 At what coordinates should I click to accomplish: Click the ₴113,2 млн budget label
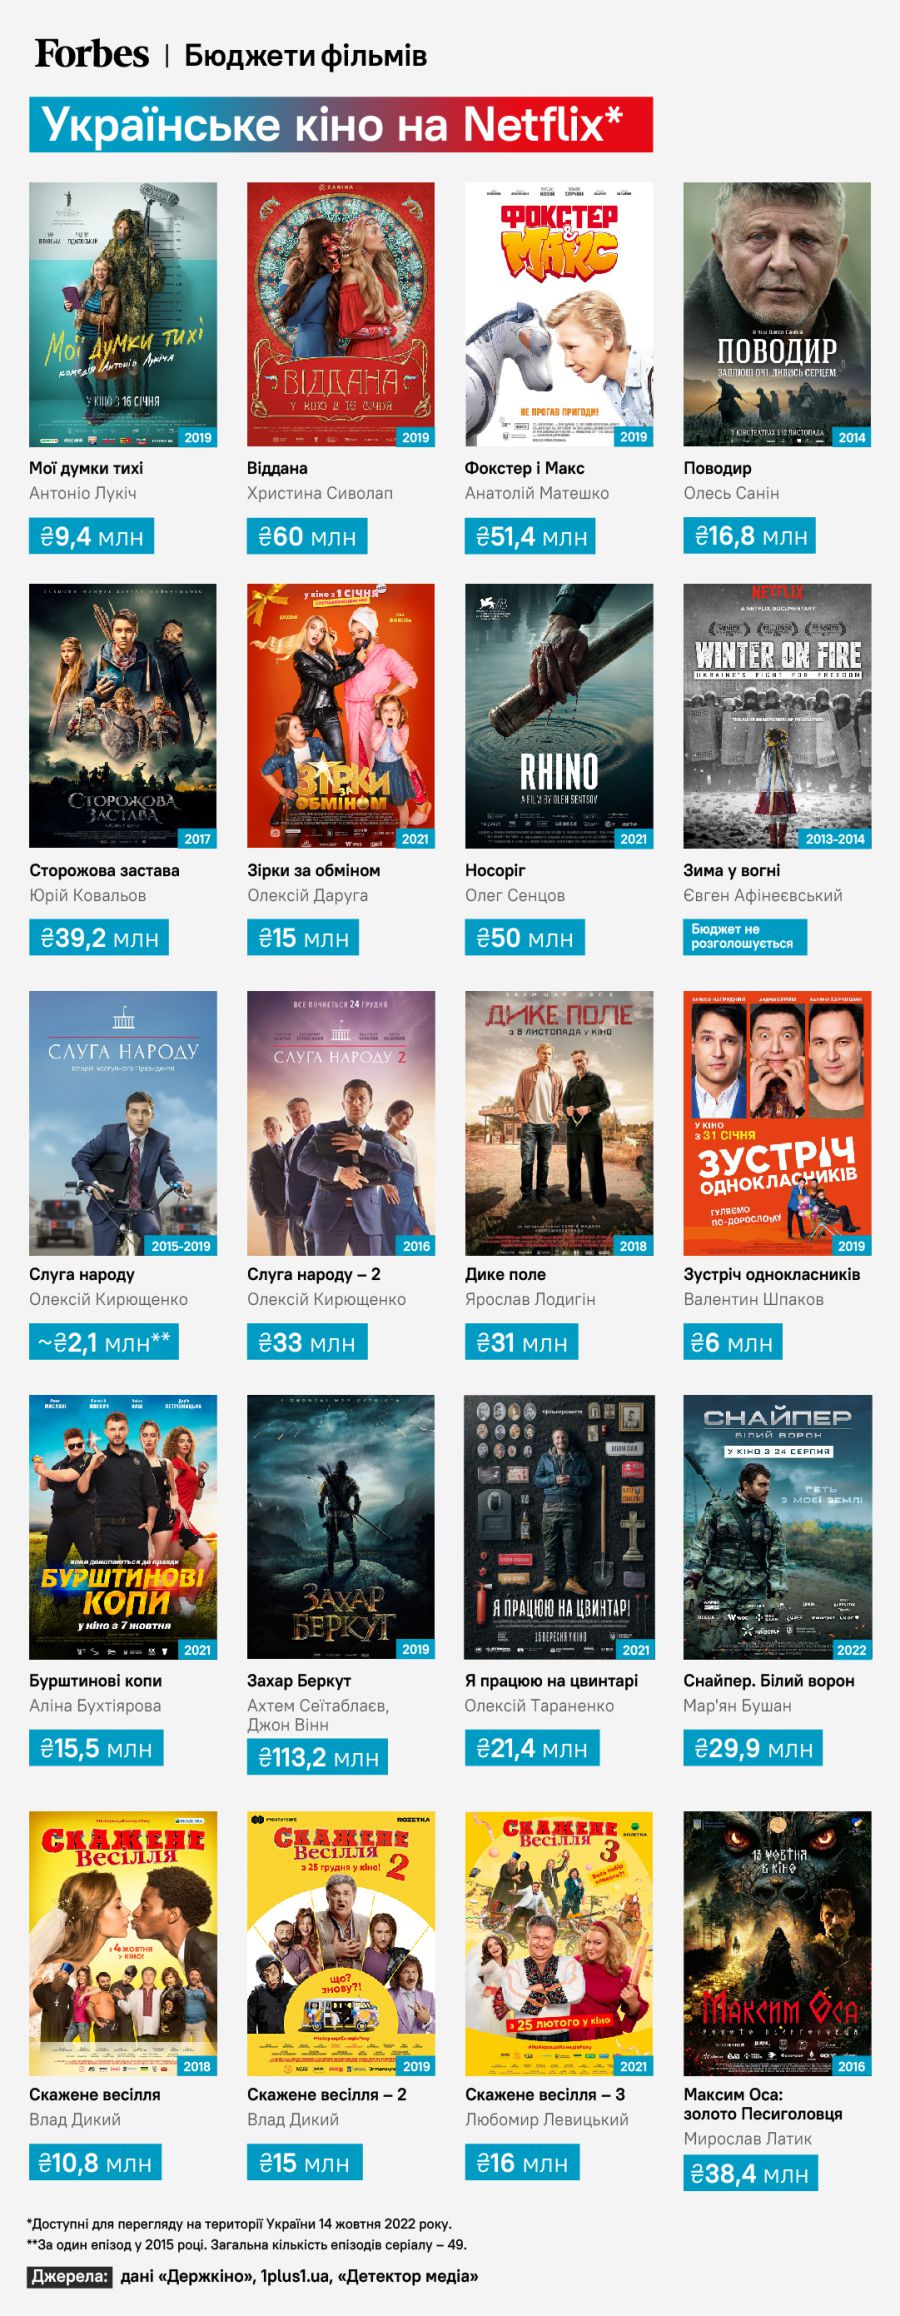[x=317, y=1757]
